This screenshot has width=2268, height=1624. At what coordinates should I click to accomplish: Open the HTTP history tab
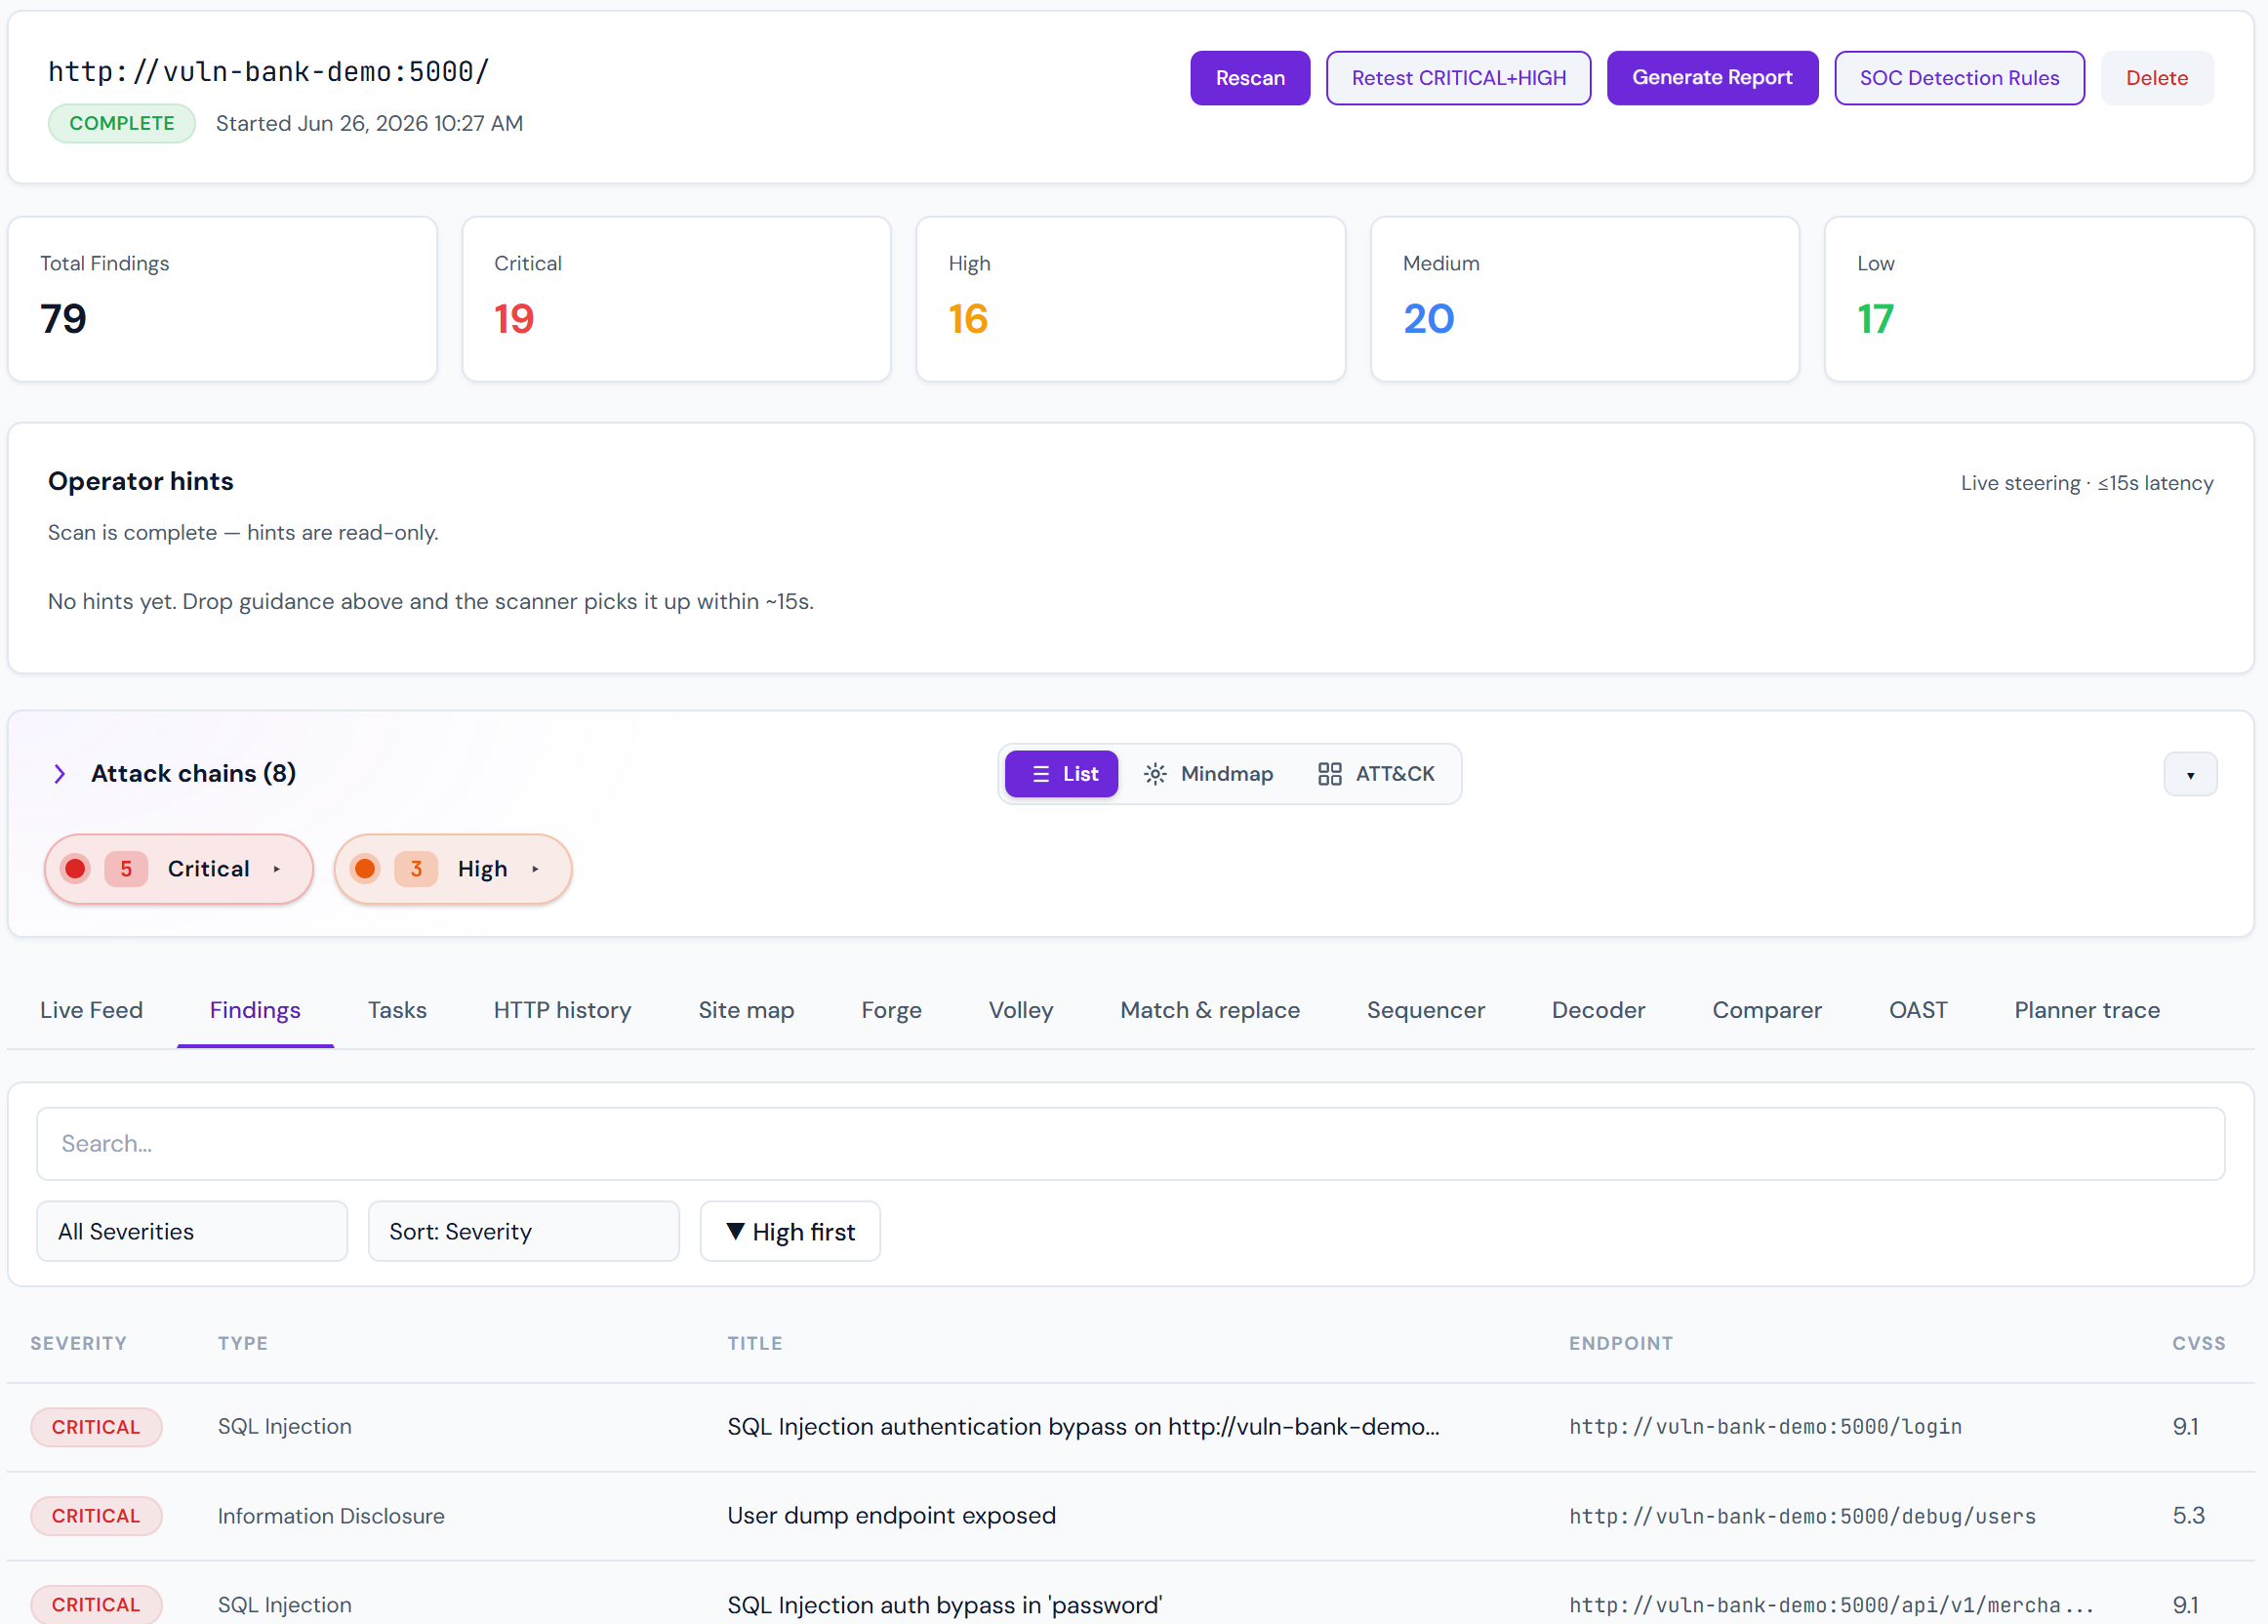click(x=562, y=1010)
